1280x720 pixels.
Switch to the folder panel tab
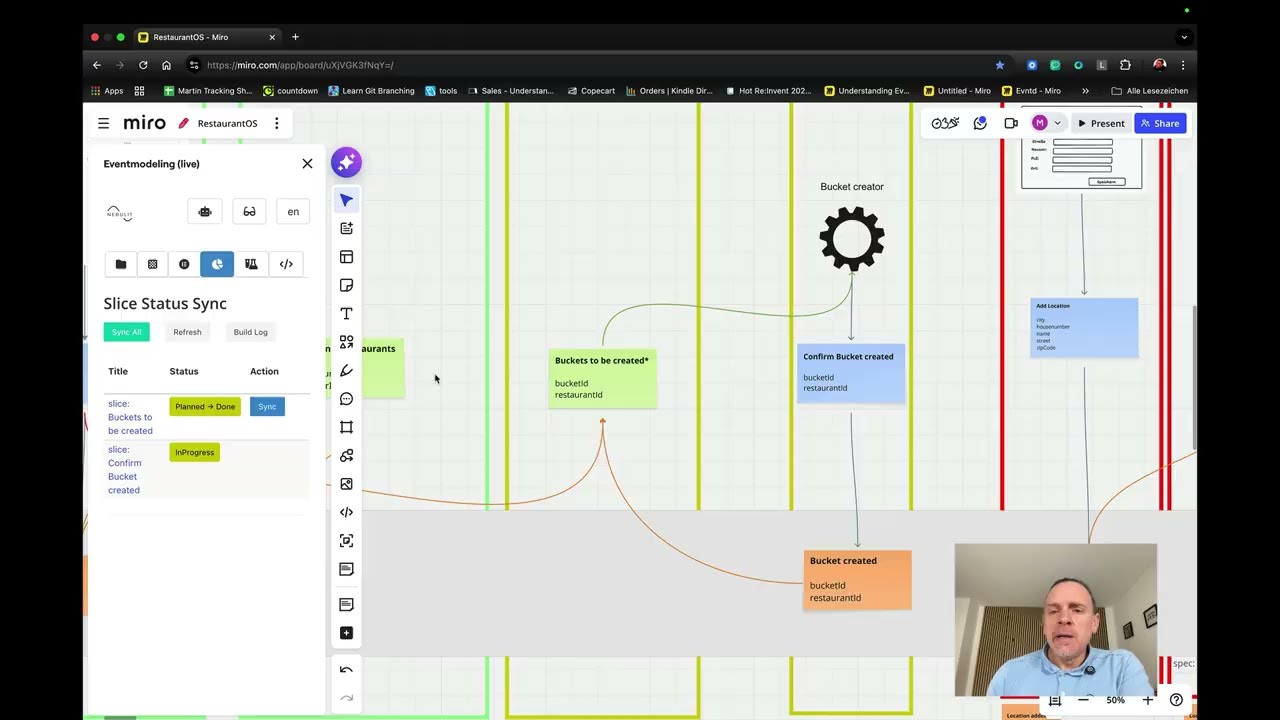coord(121,264)
